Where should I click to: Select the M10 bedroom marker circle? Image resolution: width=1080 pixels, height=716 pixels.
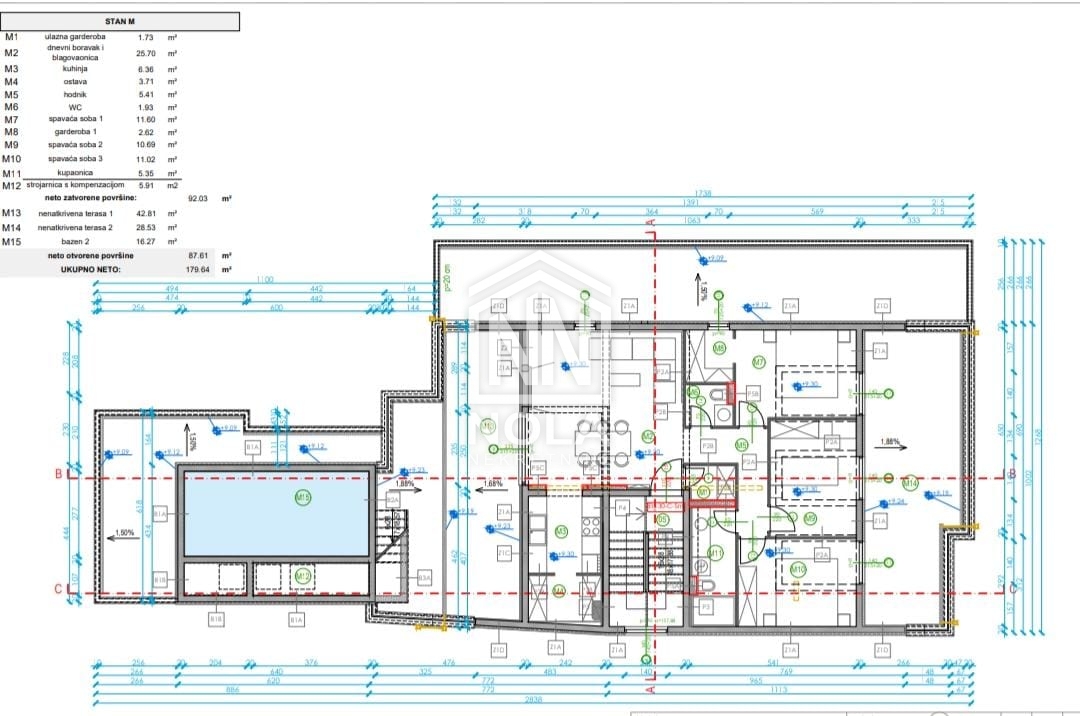(x=797, y=569)
